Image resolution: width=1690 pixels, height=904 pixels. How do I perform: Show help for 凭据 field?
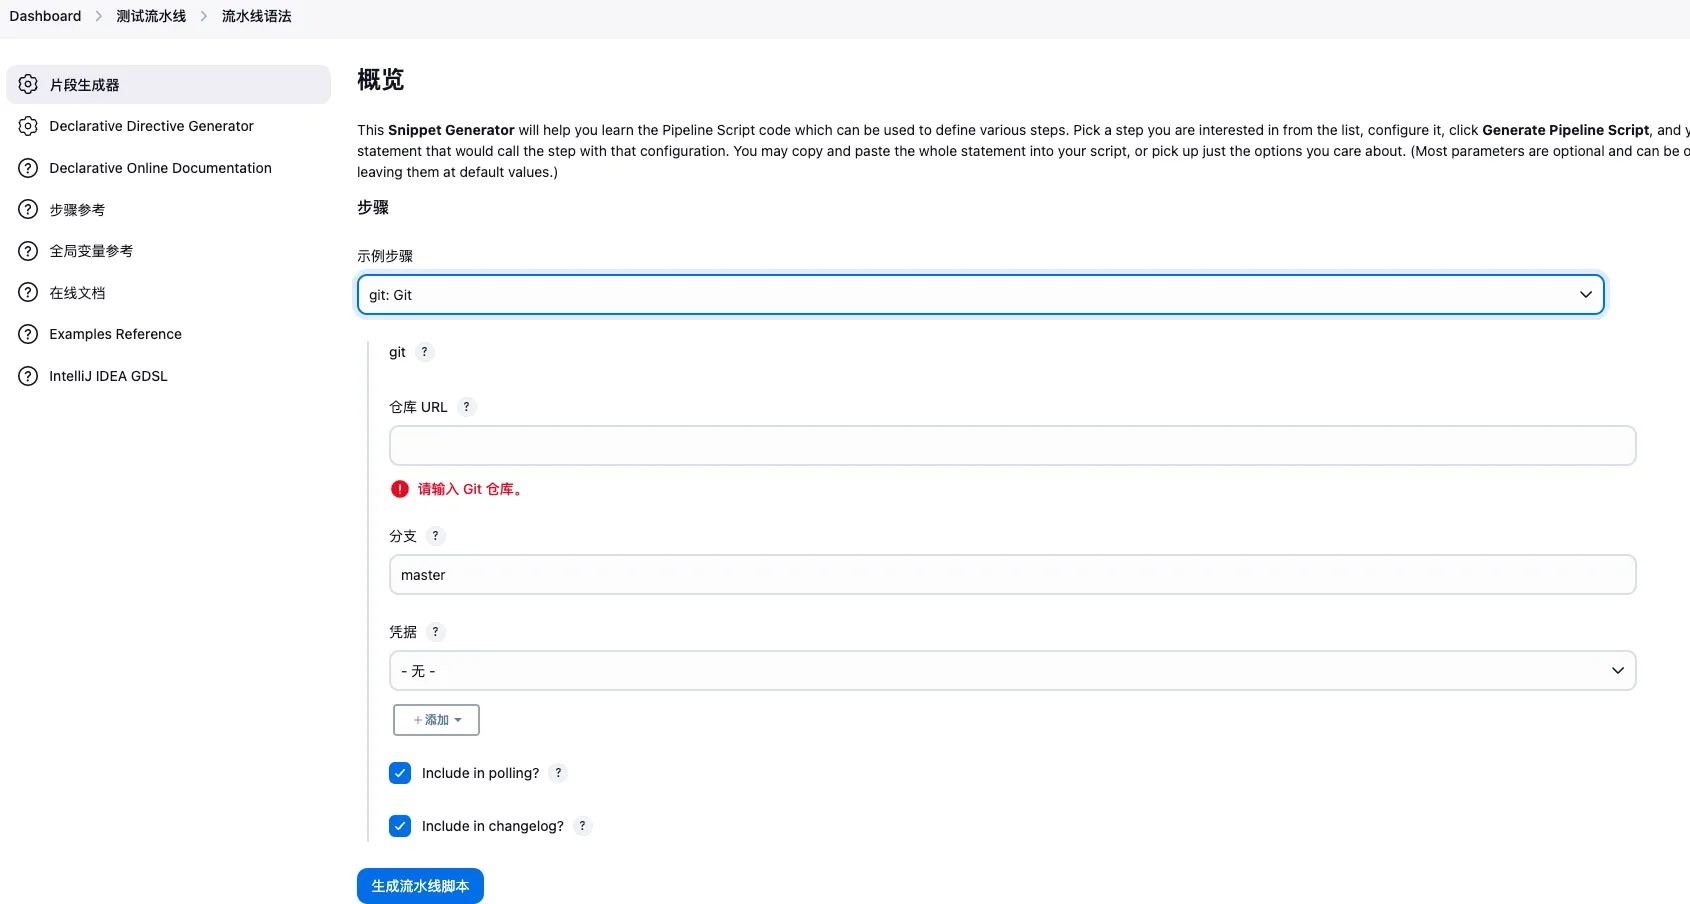coord(435,632)
